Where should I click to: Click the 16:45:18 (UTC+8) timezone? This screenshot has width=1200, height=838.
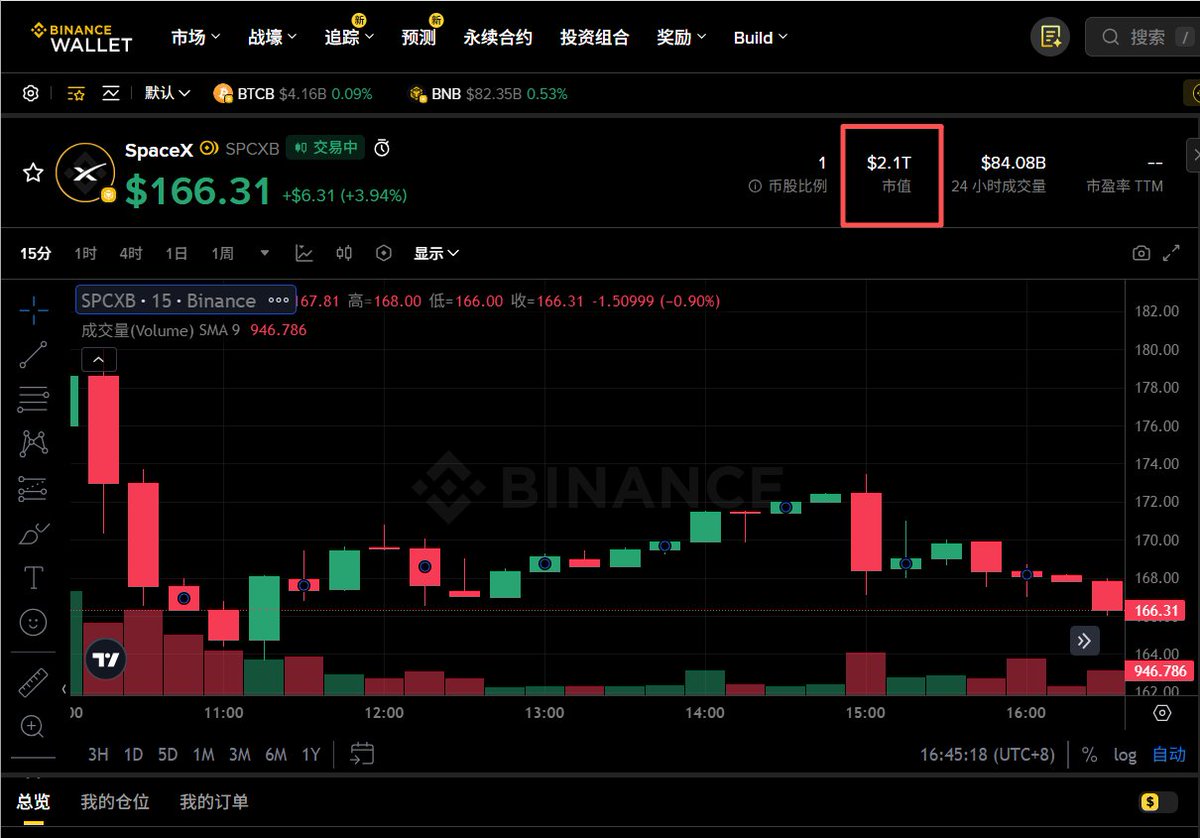pyautogui.click(x=987, y=755)
